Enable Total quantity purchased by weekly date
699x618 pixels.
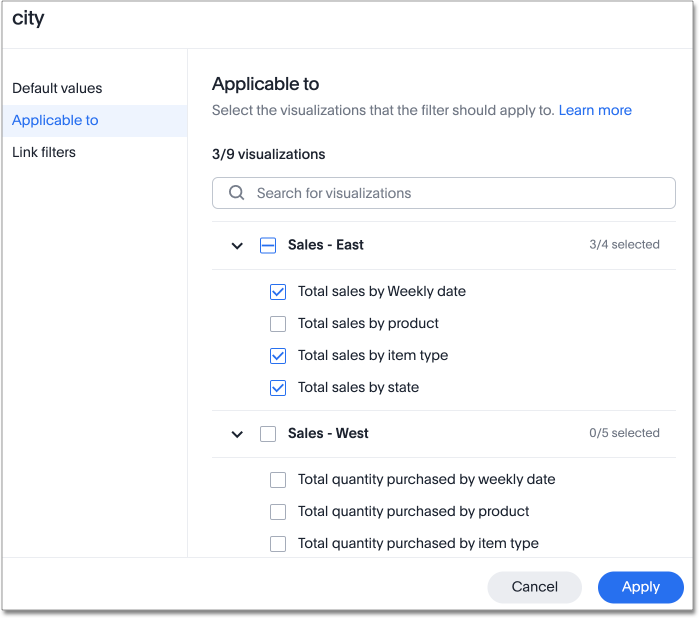click(x=278, y=480)
